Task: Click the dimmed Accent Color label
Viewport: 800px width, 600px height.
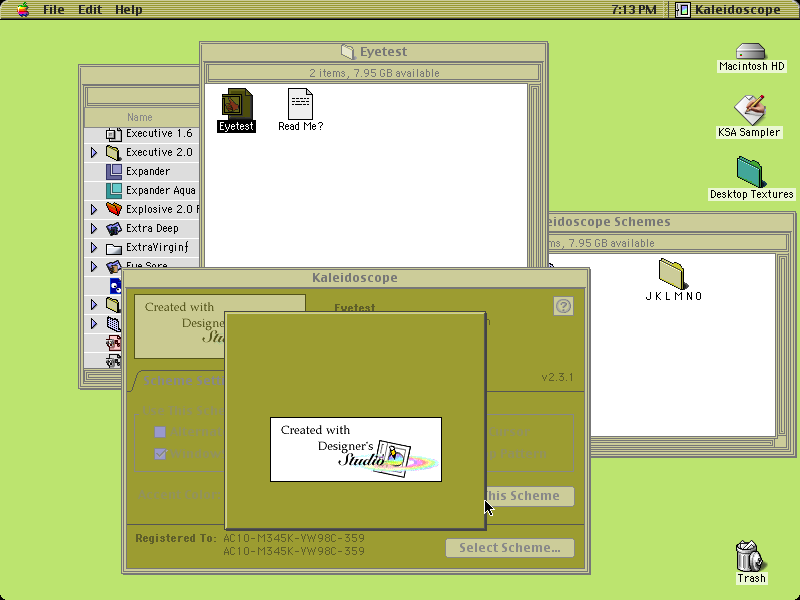Action: (180, 495)
